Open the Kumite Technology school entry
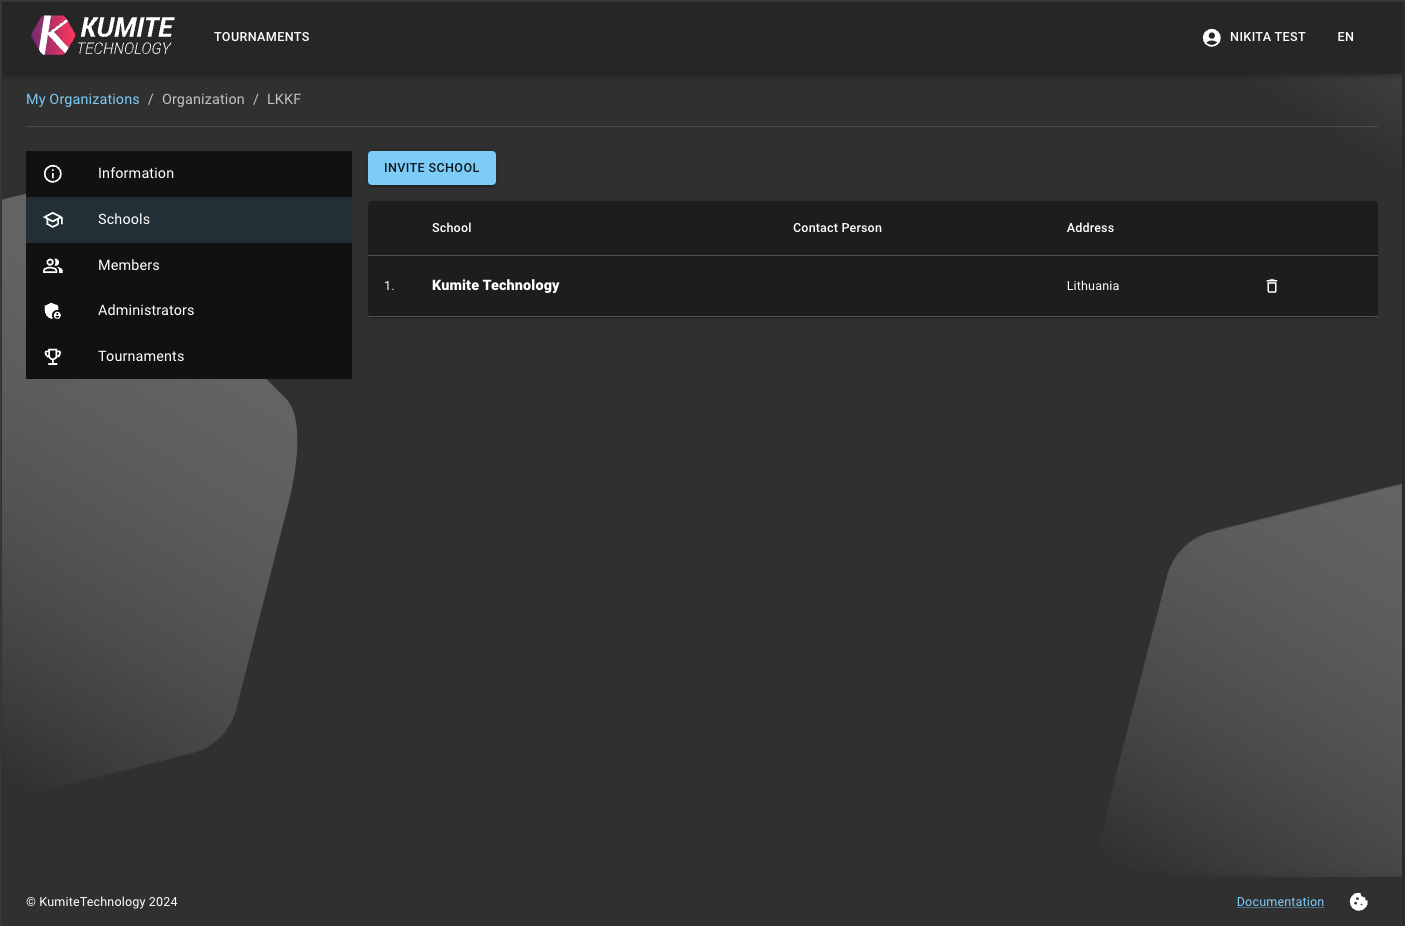 pyautogui.click(x=495, y=285)
